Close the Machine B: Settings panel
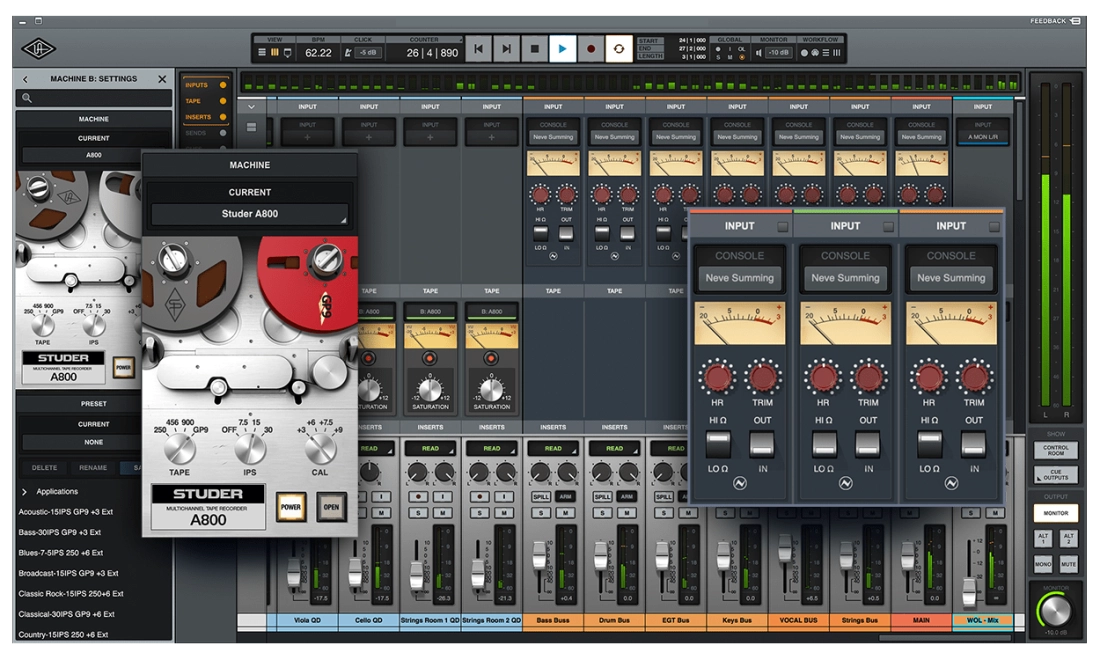 pyautogui.click(x=162, y=79)
